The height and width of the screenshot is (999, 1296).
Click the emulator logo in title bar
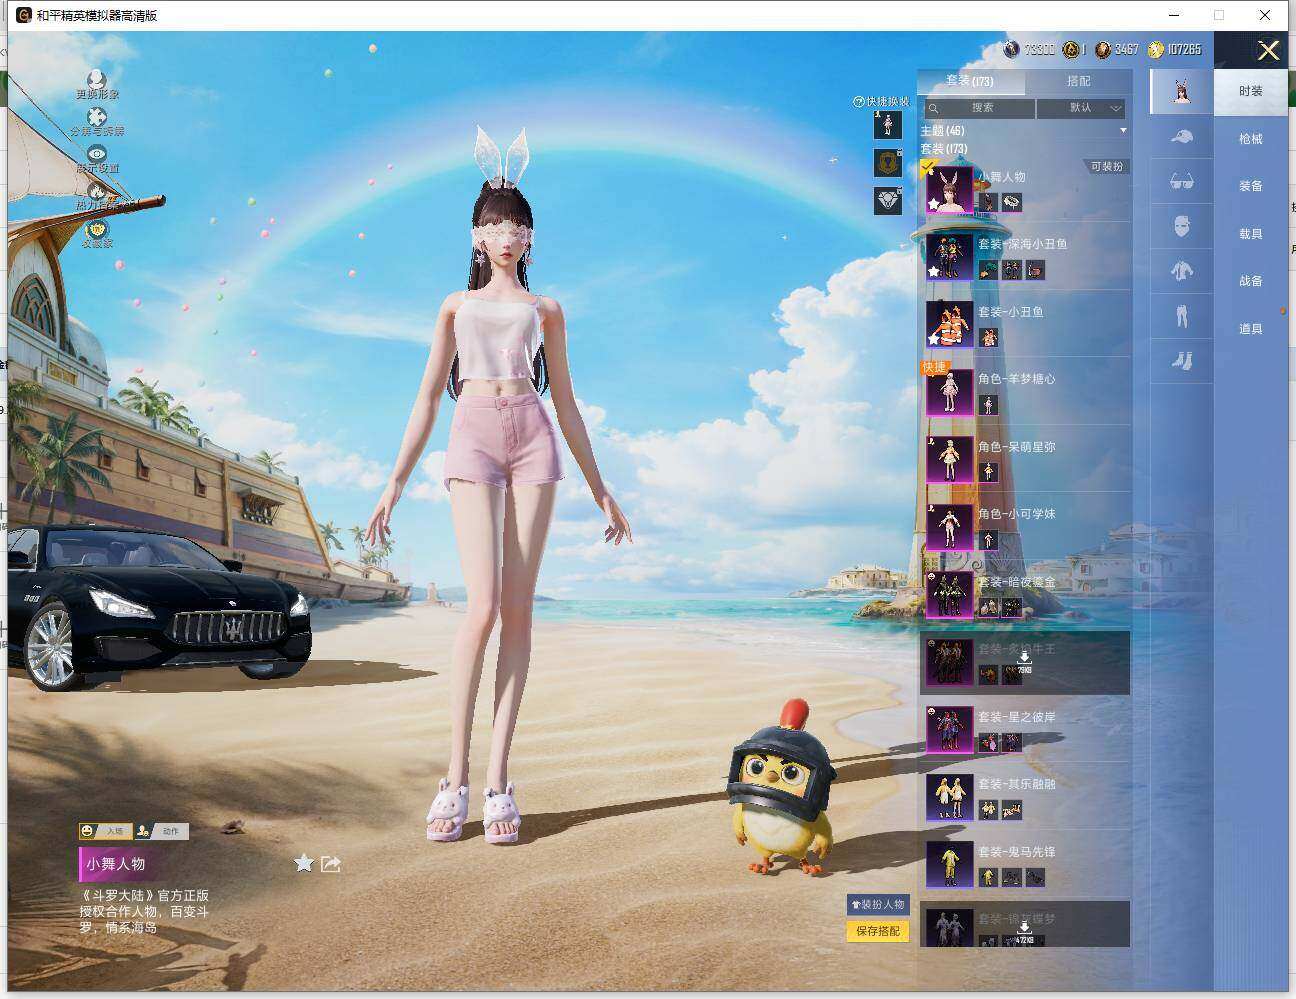[x=24, y=15]
